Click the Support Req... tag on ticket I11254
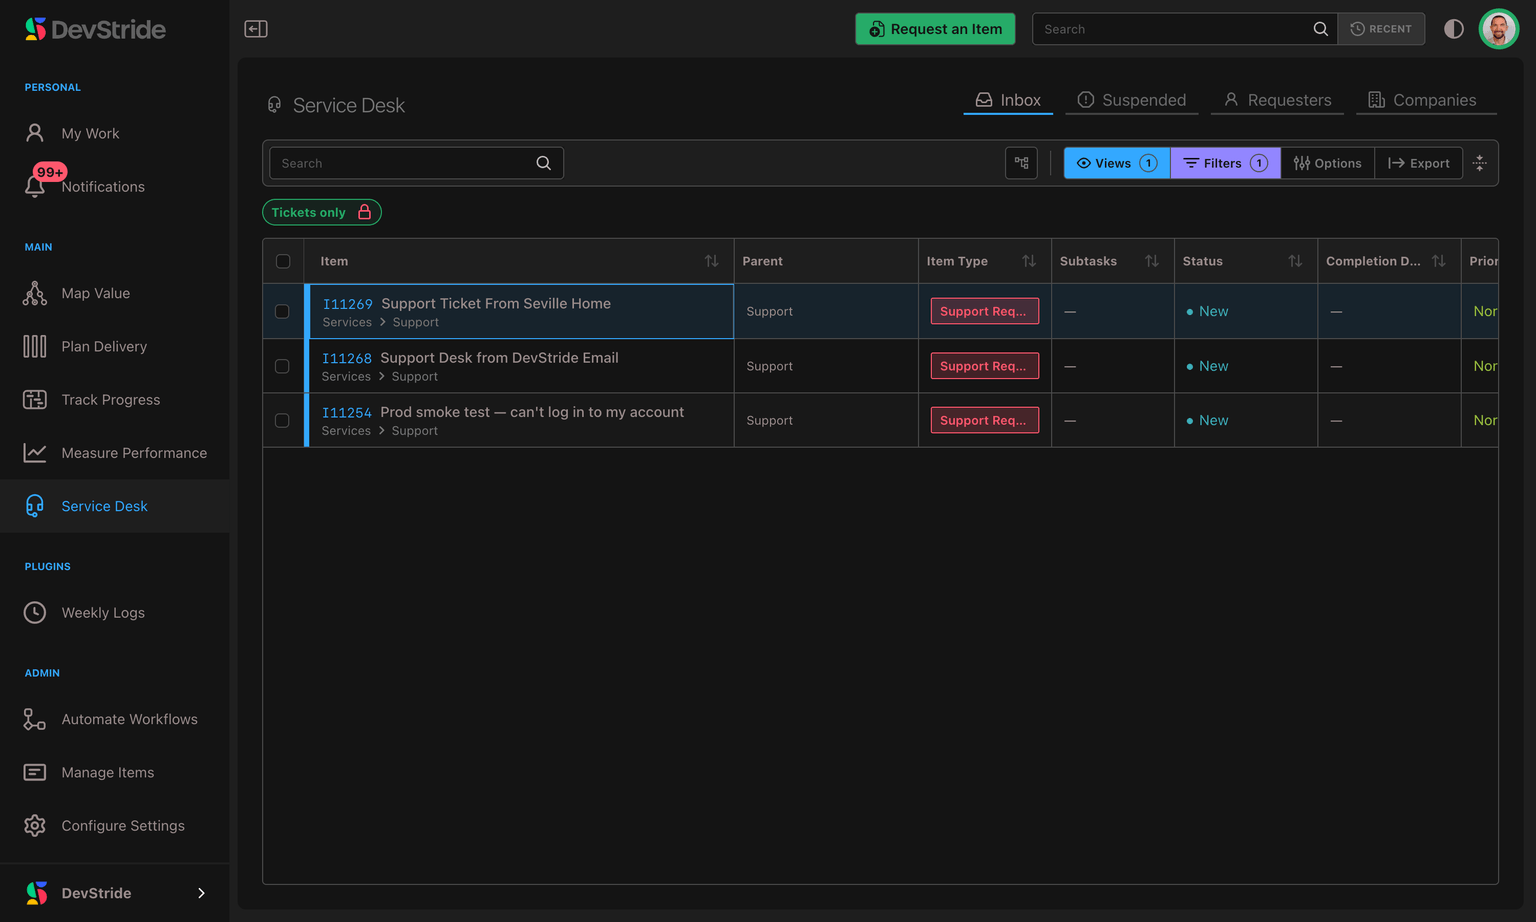This screenshot has width=1536, height=922. click(x=984, y=420)
